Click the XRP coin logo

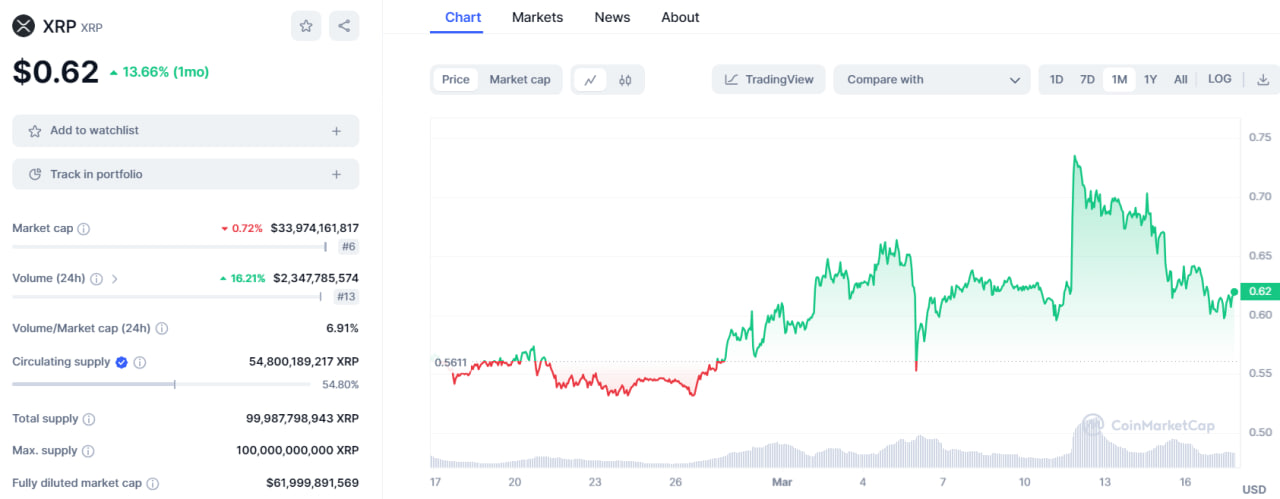click(23, 26)
